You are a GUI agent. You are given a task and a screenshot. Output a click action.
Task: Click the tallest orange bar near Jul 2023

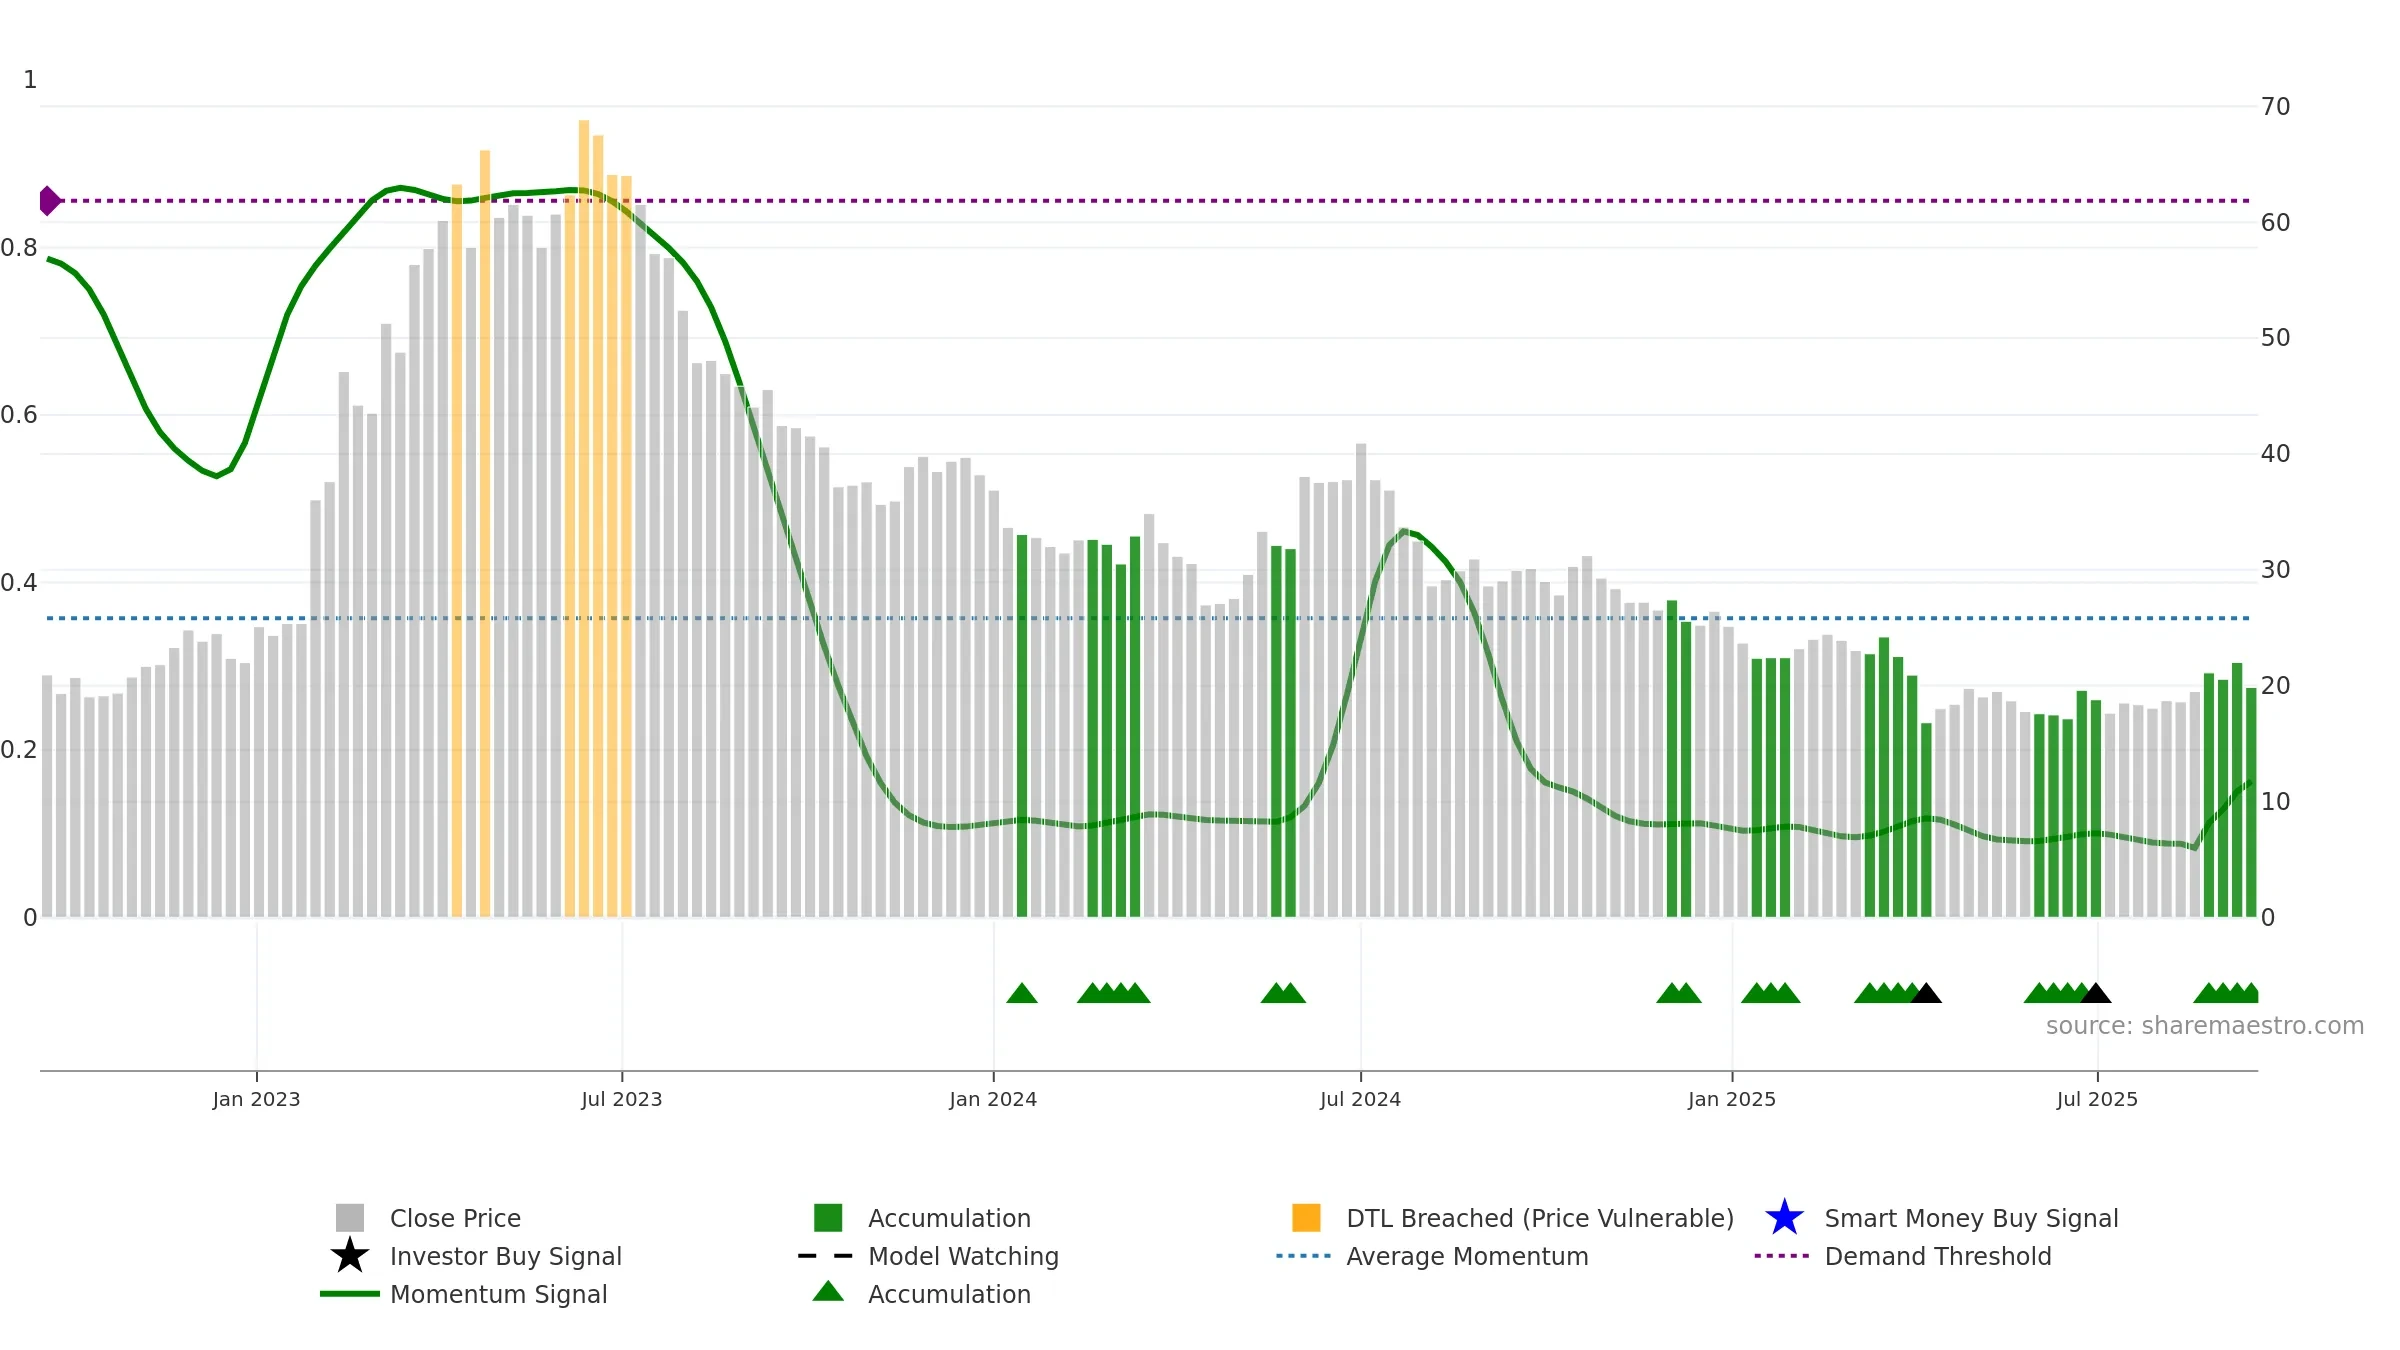(x=584, y=518)
